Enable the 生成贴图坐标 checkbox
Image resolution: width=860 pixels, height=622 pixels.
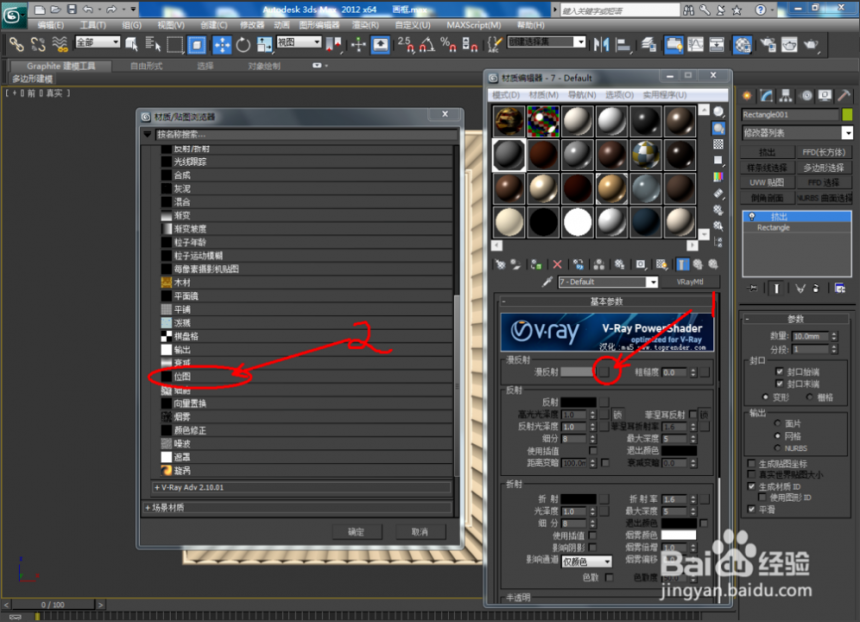(x=751, y=463)
